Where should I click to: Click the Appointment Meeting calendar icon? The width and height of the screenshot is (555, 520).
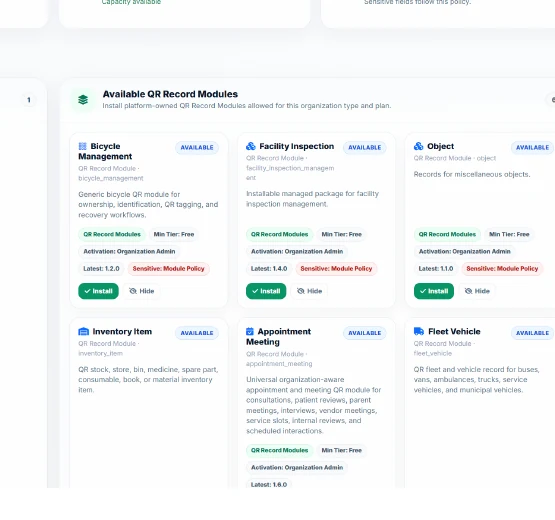(250, 332)
